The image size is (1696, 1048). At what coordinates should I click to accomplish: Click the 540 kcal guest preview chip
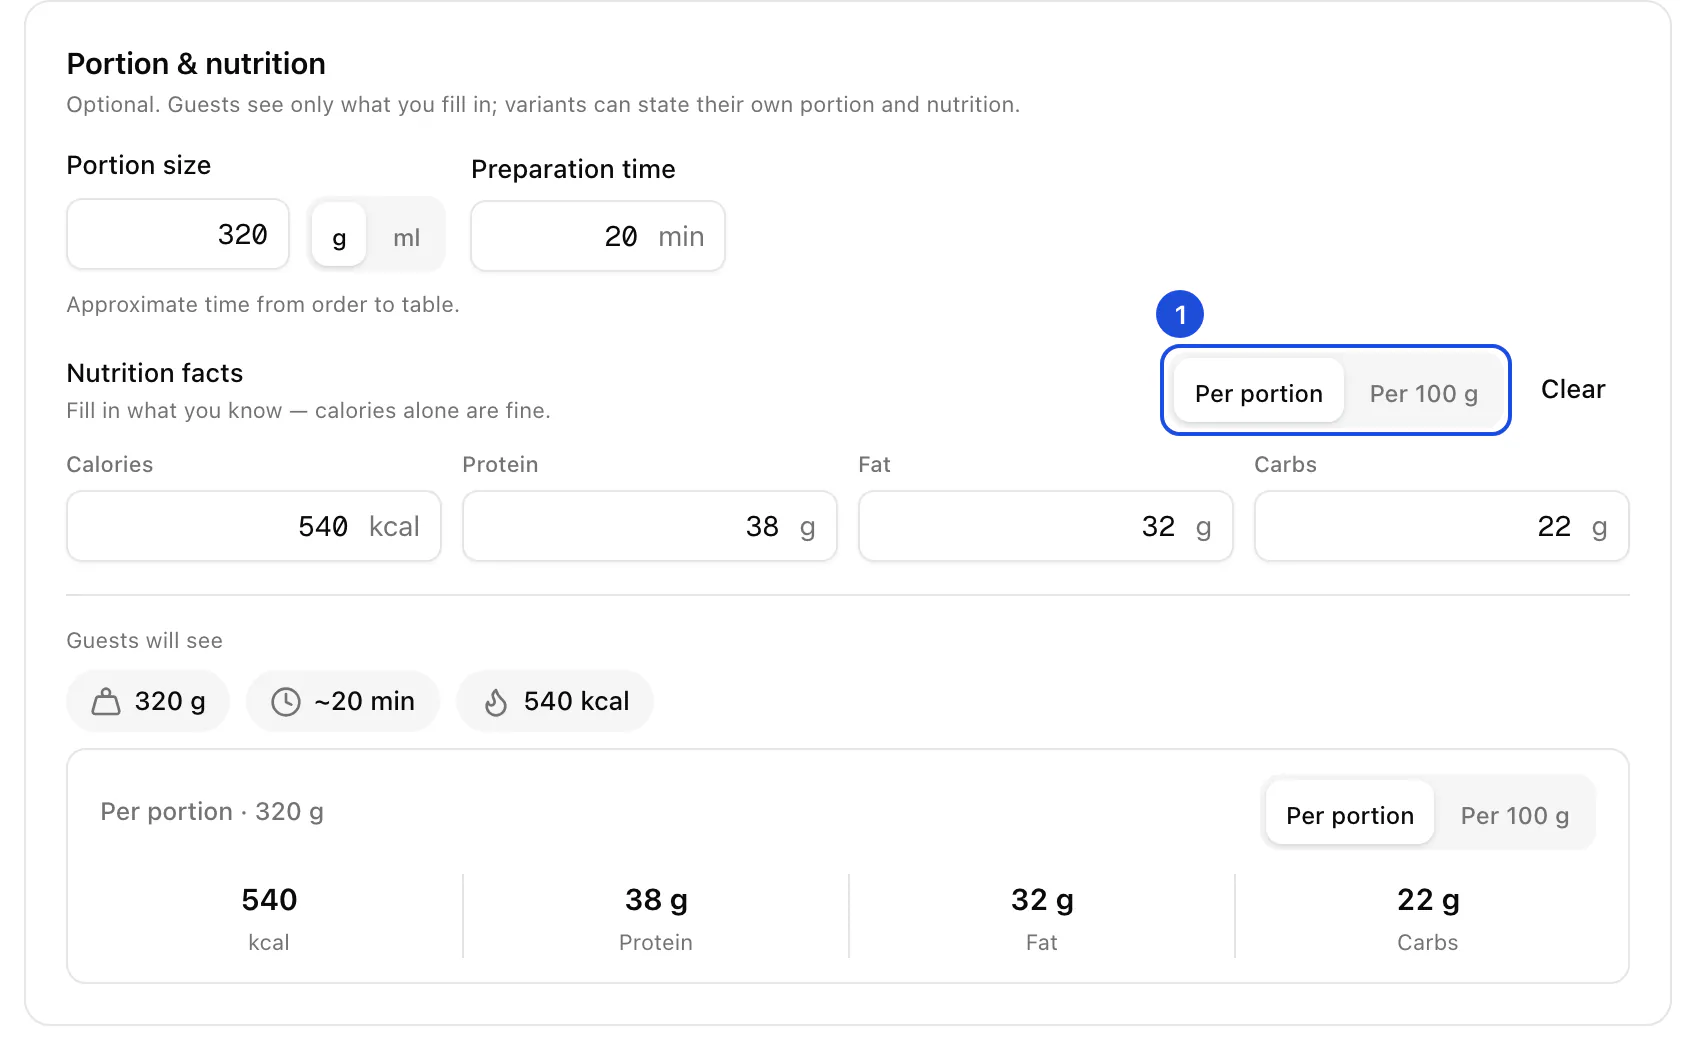coord(555,701)
